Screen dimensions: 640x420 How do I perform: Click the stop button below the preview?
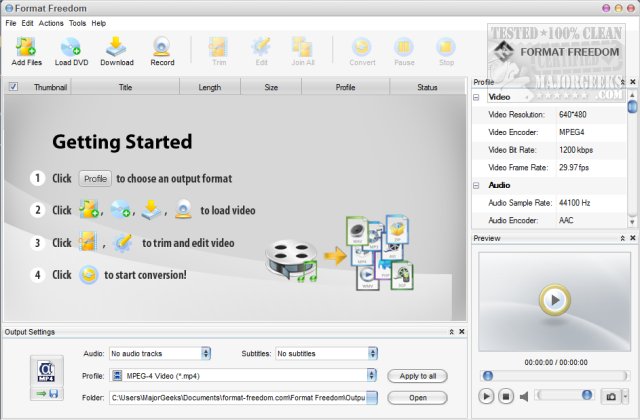click(x=506, y=396)
